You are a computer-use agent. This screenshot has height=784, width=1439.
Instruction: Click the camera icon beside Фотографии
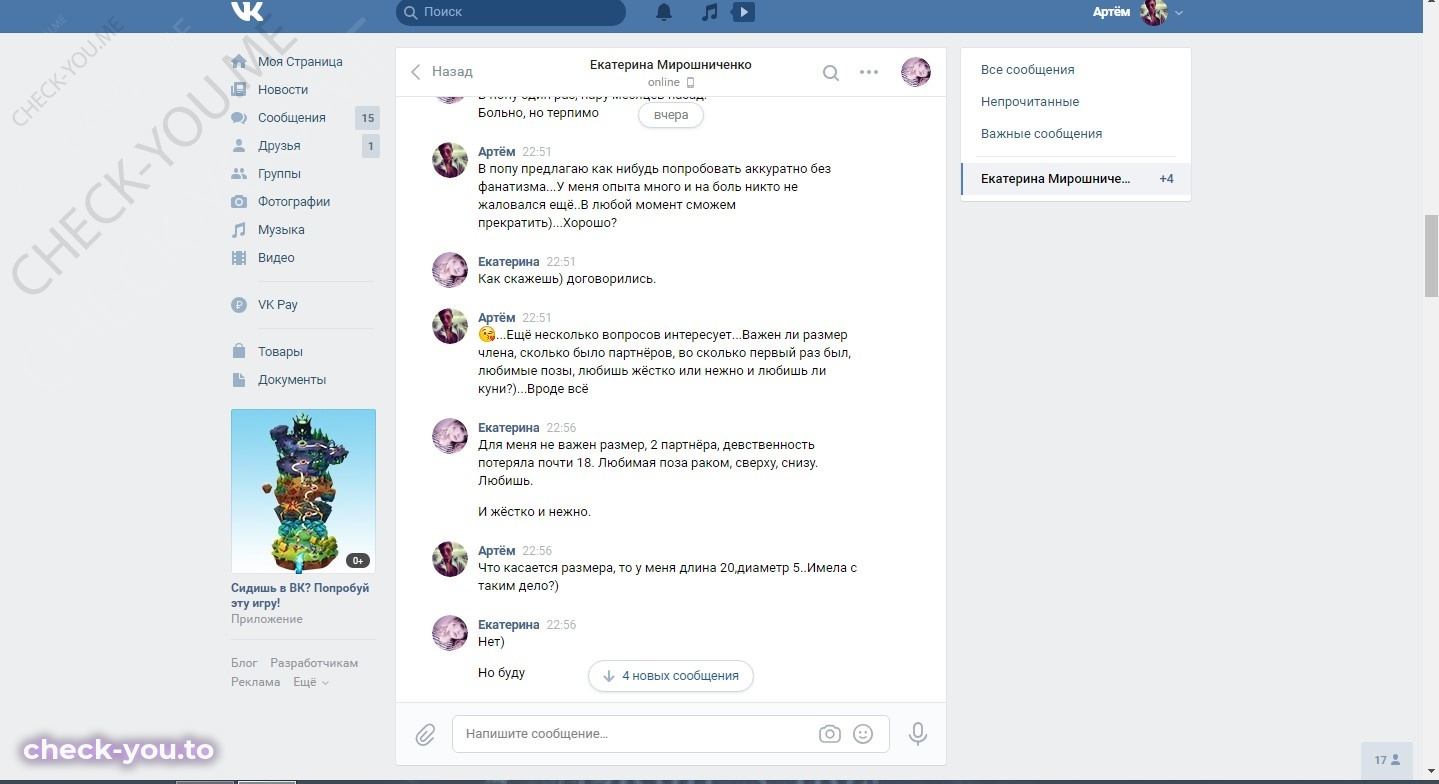coord(239,202)
